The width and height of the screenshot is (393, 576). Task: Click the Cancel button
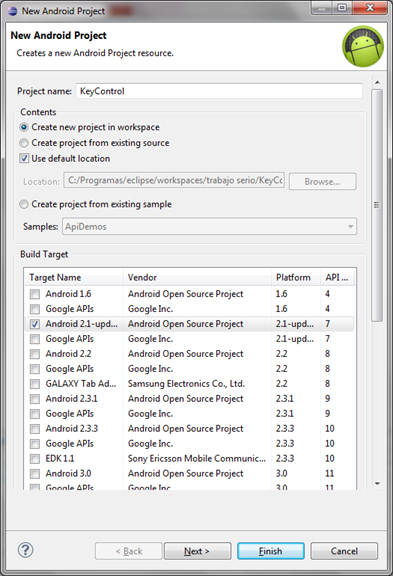344,551
